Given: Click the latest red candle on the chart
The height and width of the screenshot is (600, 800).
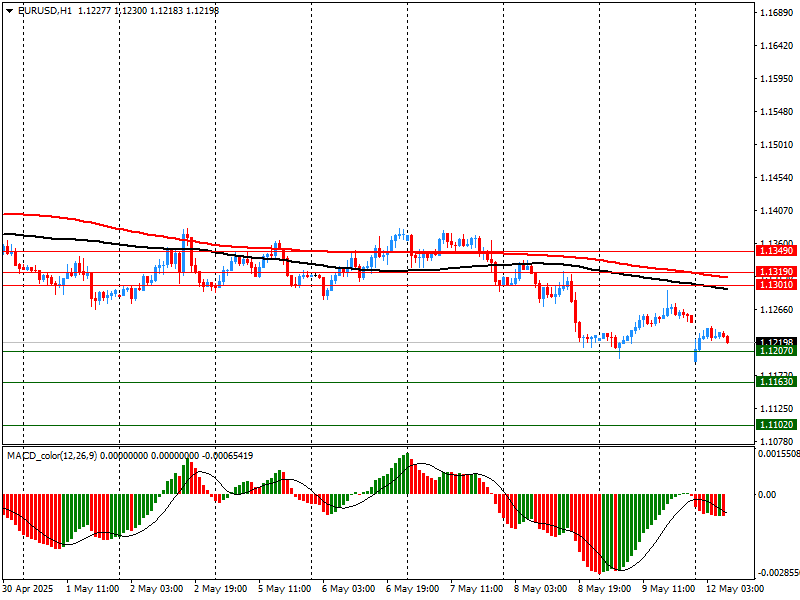Looking at the screenshot, I should click(727, 340).
